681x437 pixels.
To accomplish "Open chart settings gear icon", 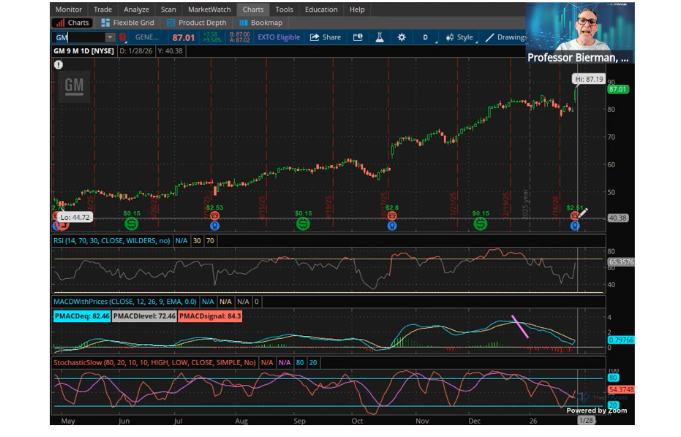I will coord(400,37).
